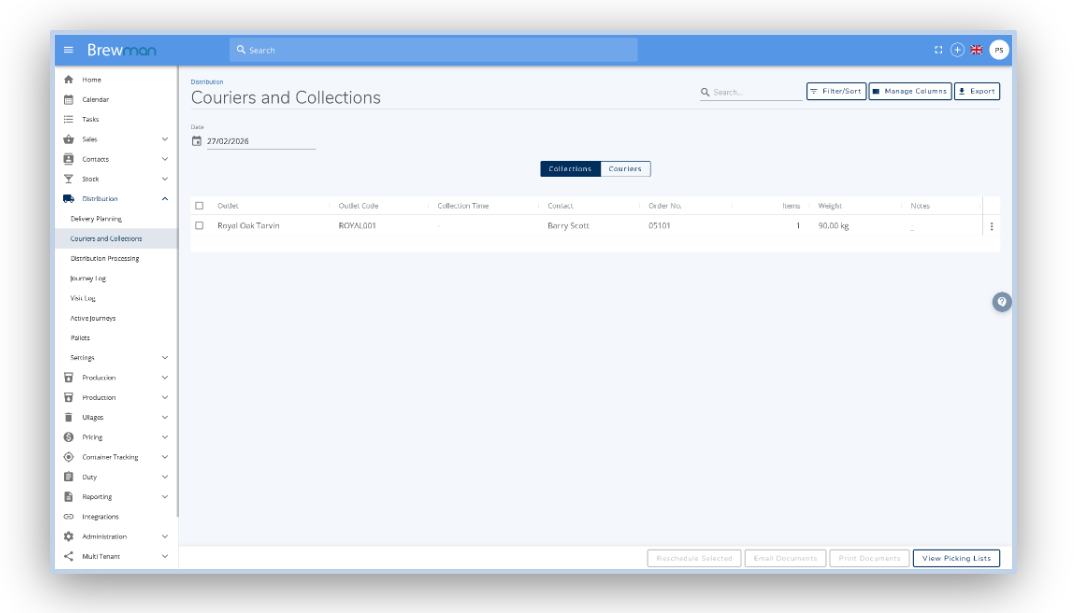This screenshot has height=613, width=1082.
Task: Click the fullscreen icon in header
Action: (938, 50)
